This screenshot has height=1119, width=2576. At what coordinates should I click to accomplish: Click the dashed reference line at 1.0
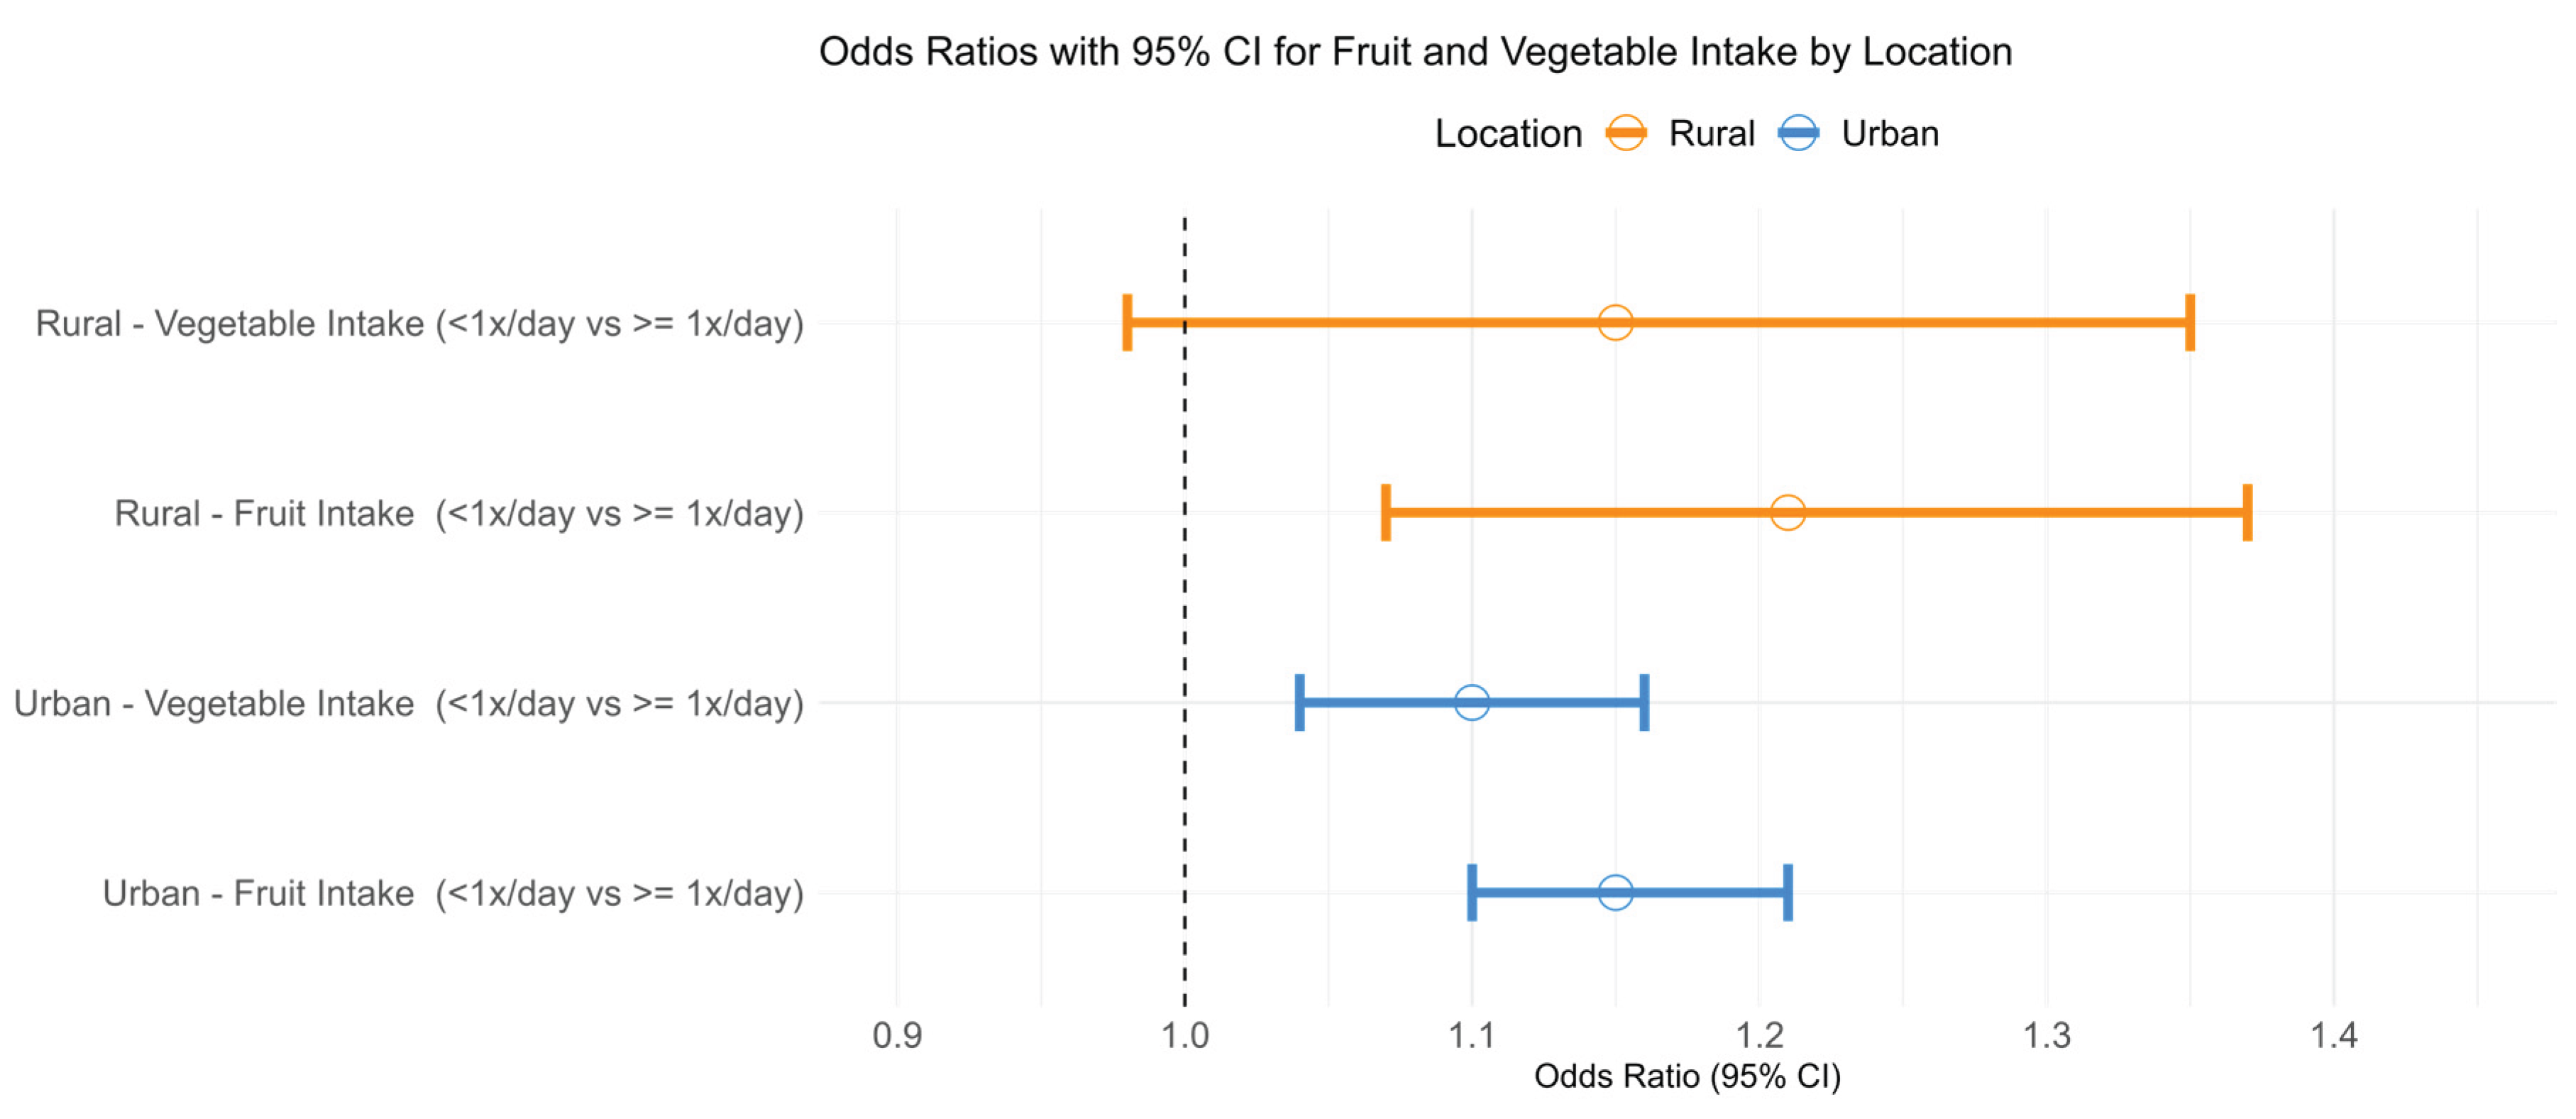coord(1185,600)
